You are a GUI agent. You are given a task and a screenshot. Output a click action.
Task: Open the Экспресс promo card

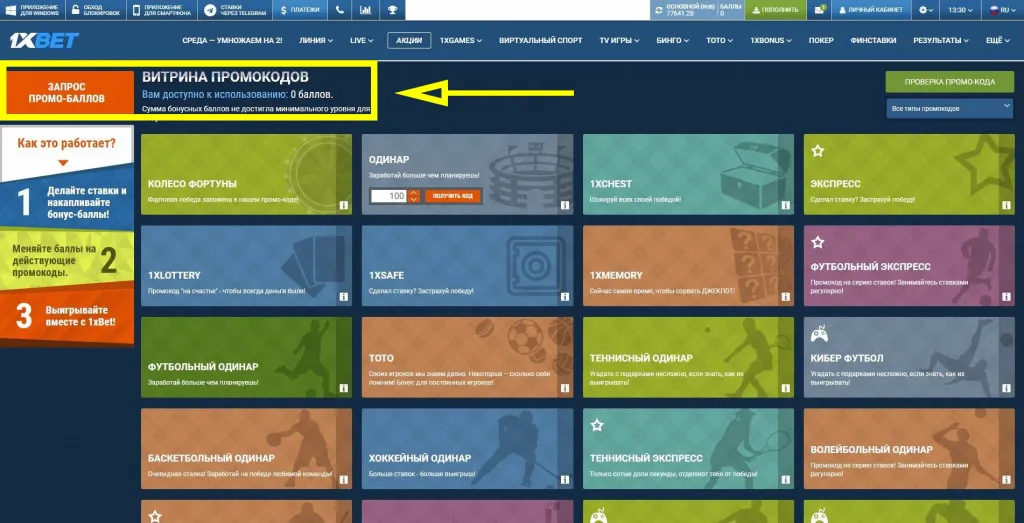910,174
